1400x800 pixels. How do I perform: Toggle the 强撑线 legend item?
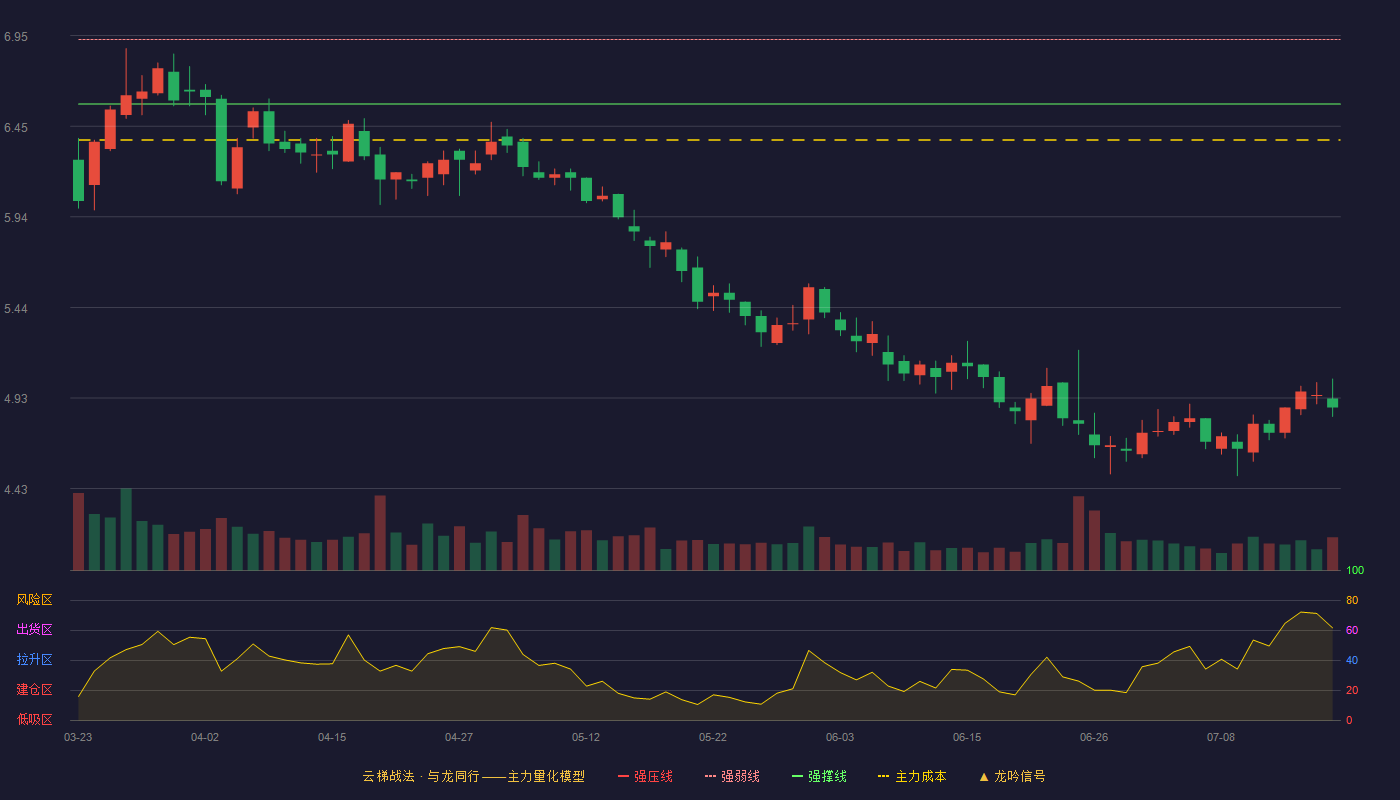pos(819,776)
